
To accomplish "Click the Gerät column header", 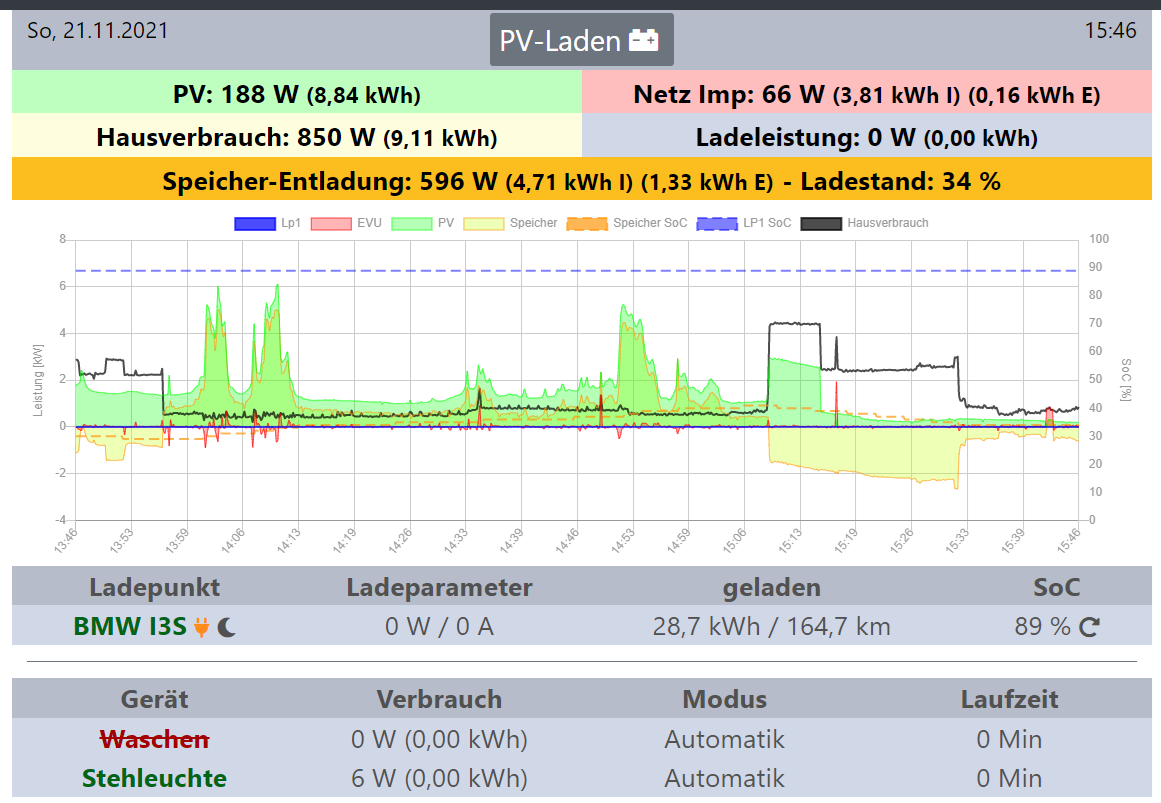I will click(154, 699).
